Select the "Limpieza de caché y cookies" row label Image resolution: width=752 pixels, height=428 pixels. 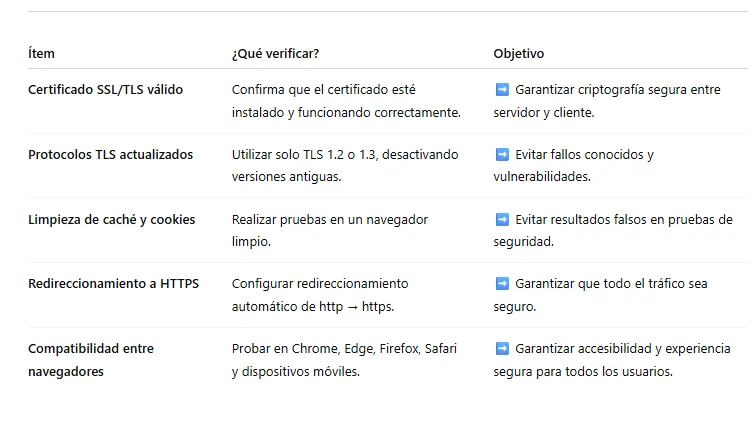click(x=111, y=220)
